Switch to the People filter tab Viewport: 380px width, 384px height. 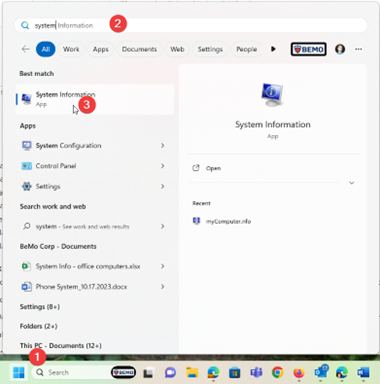pos(246,49)
